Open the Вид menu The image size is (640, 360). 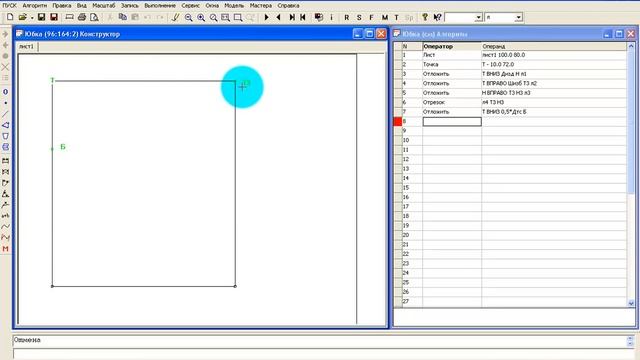point(82,5)
